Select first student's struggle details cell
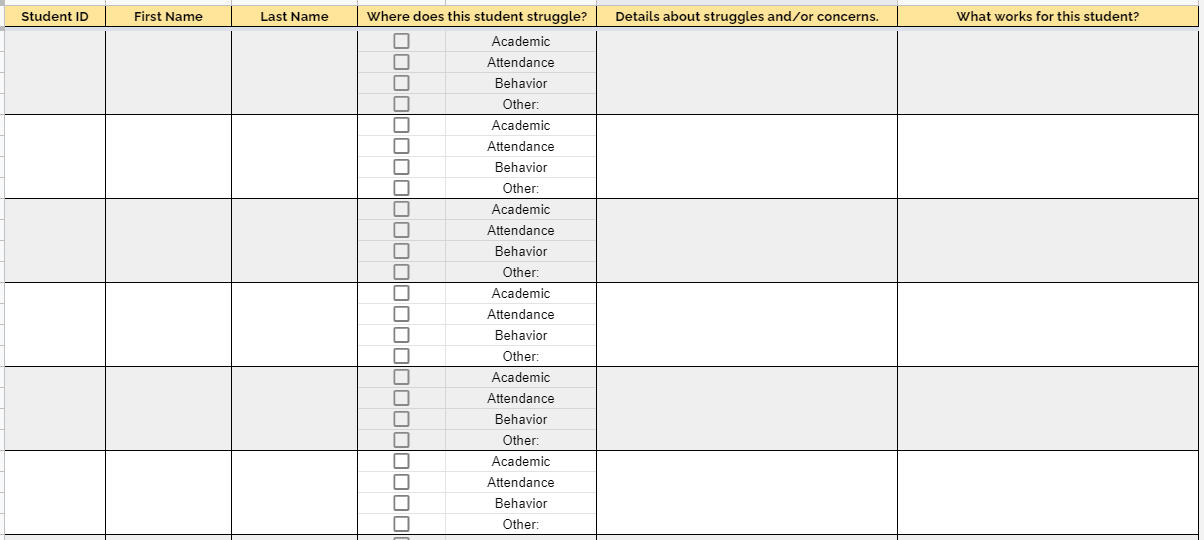 pyautogui.click(x=747, y=72)
